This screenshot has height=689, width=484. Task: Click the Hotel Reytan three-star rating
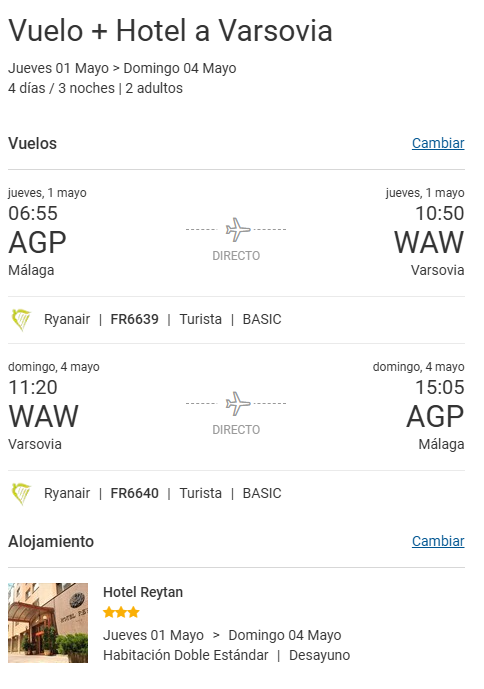click(121, 612)
